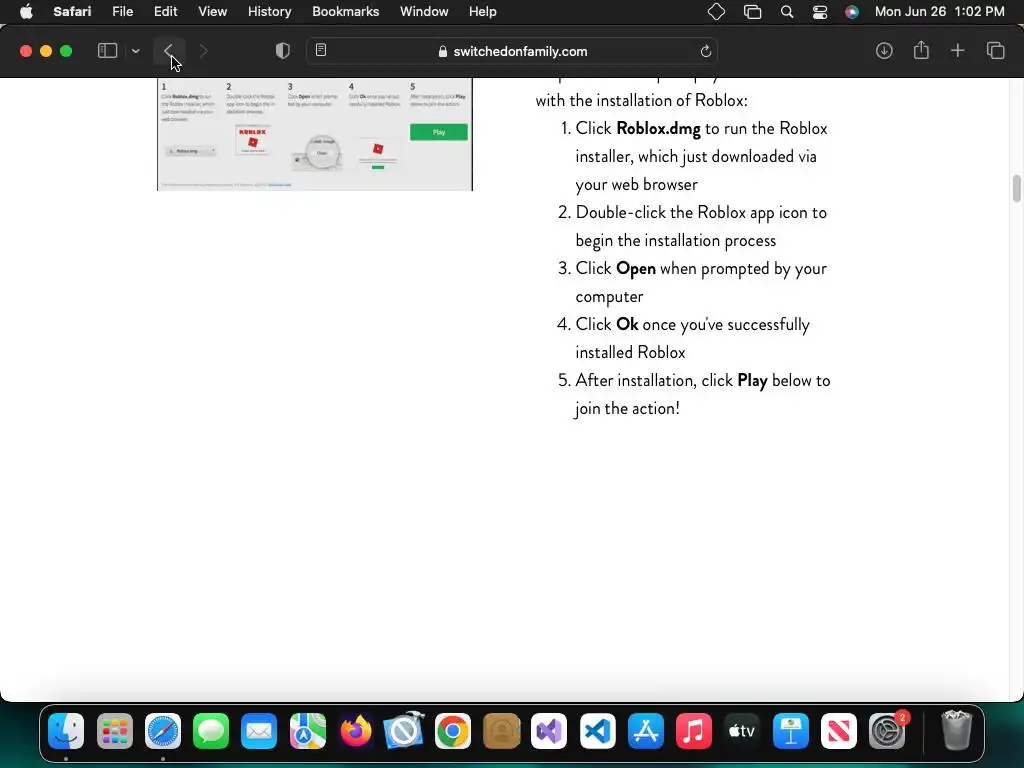Viewport: 1024px width, 768px height.
Task: Open the Safari application menu
Action: (72, 12)
